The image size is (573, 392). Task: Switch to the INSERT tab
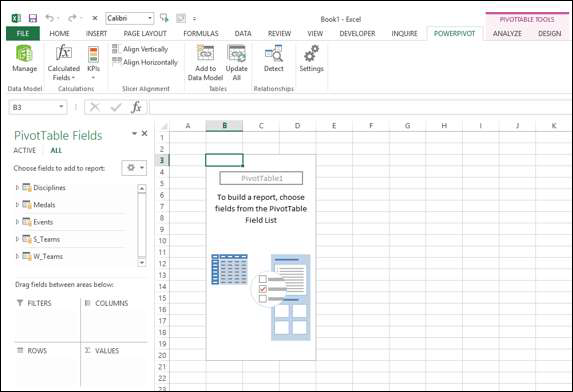(x=96, y=34)
